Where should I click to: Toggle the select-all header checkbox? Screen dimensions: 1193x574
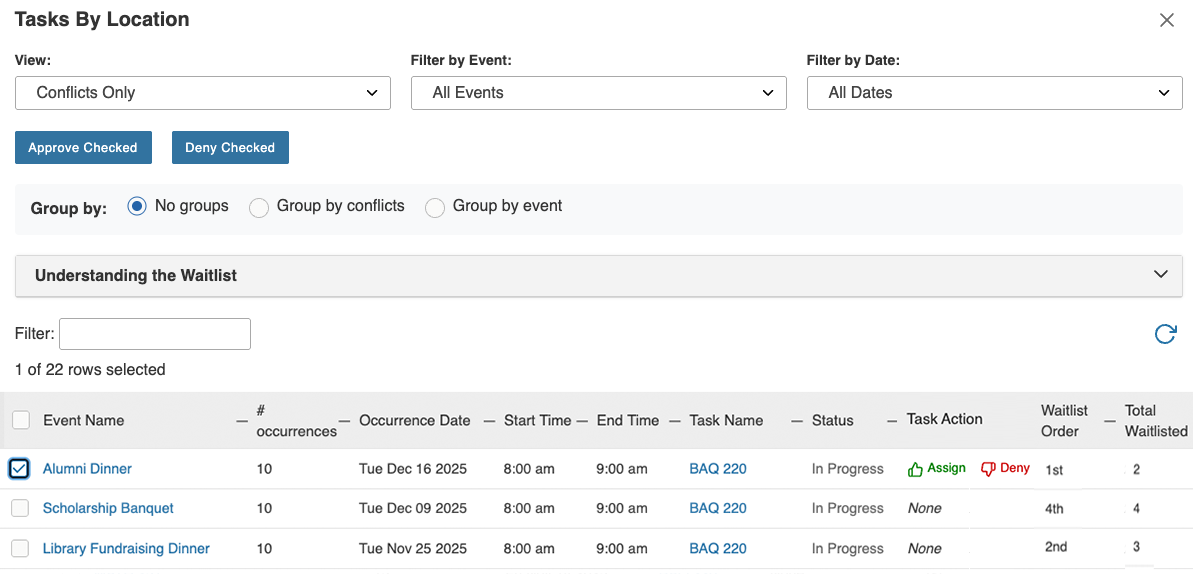tap(20, 420)
